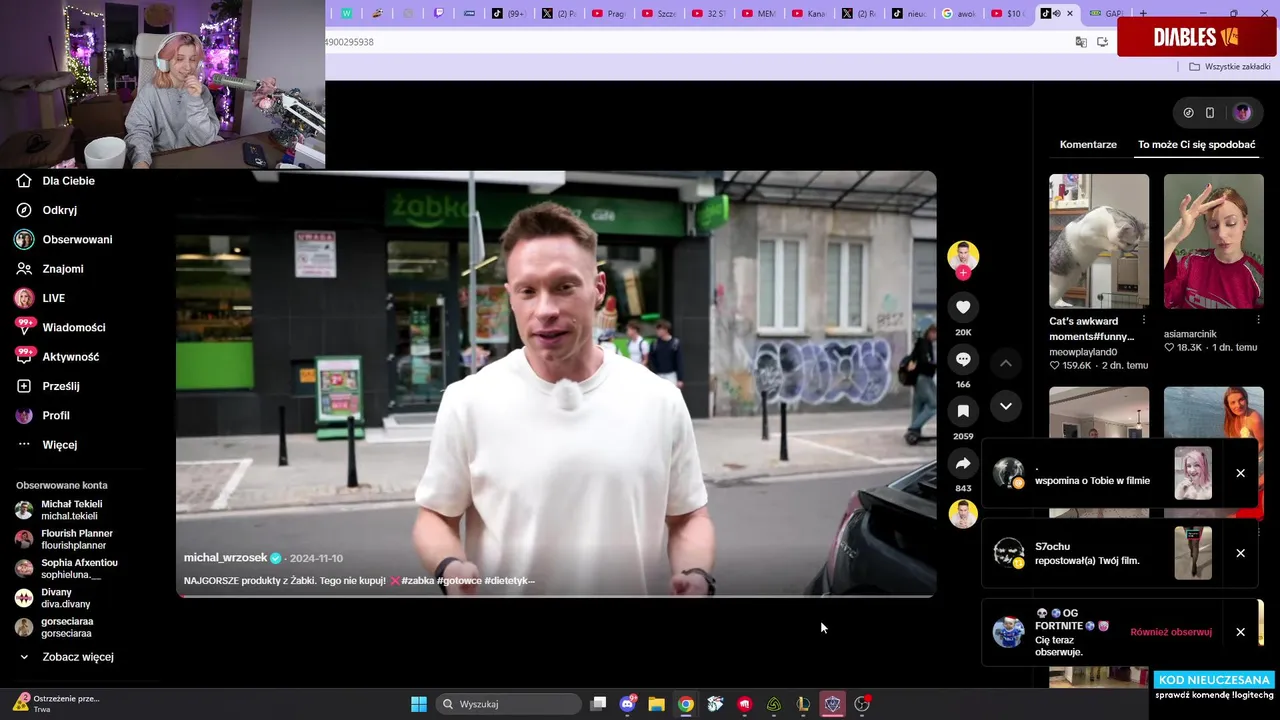
Task: Open the cat's awkward moments video thumbnail
Action: [x=1099, y=241]
